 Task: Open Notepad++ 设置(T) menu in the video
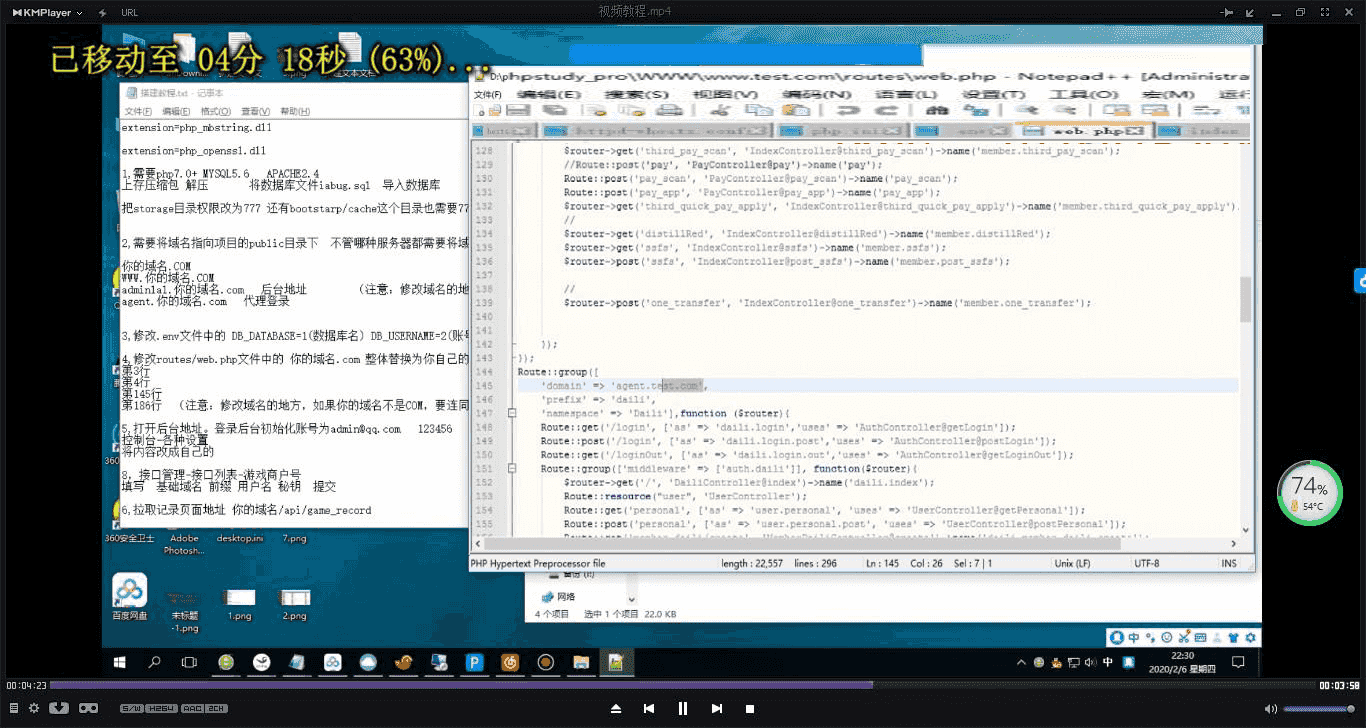tap(992, 94)
